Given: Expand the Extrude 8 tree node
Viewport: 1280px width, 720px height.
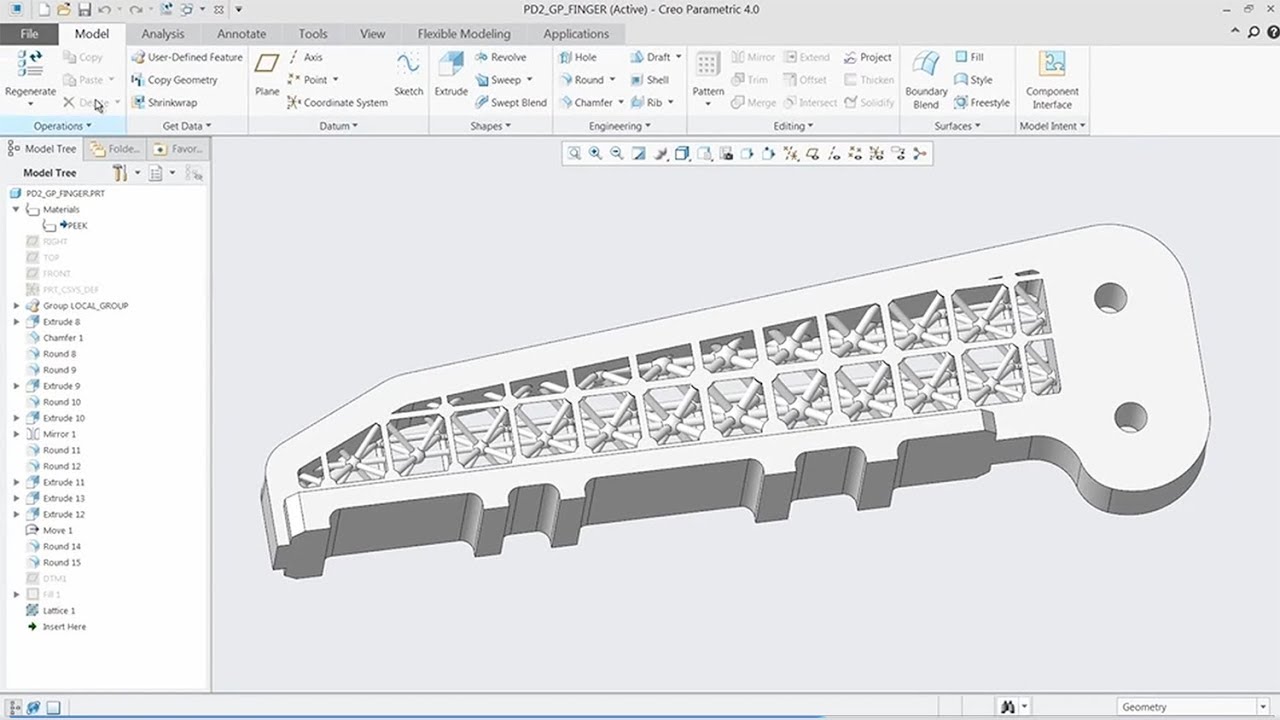Looking at the screenshot, I should (x=16, y=322).
